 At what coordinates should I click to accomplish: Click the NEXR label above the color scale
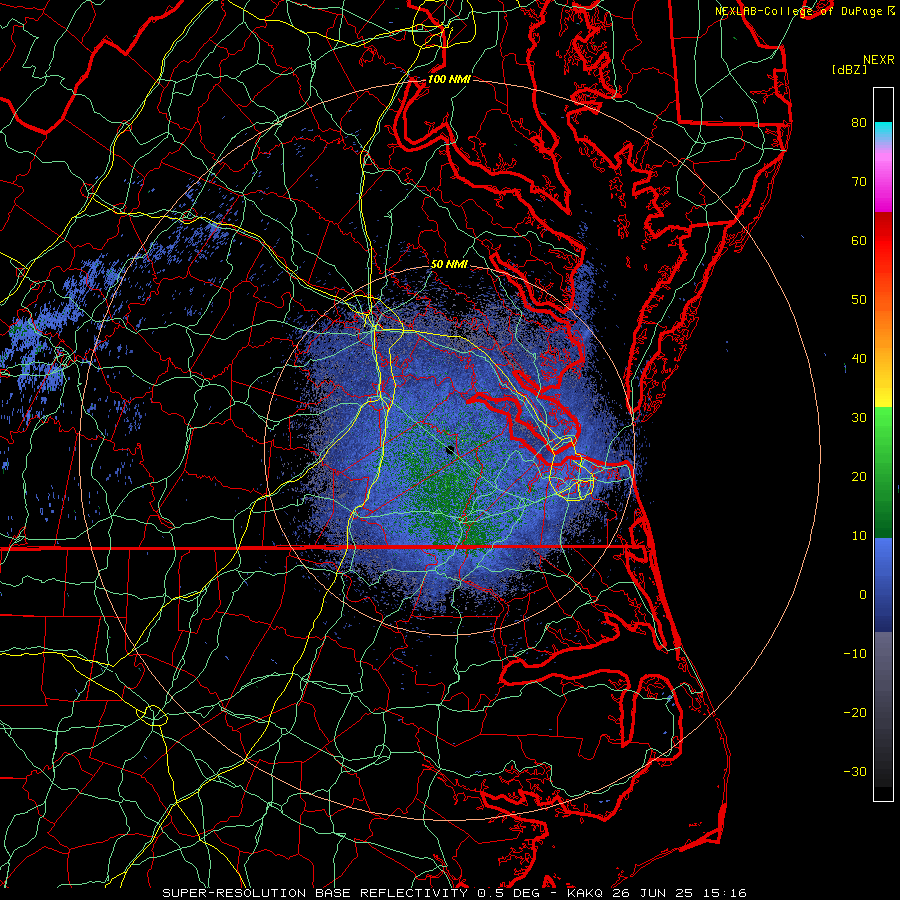coord(878,60)
